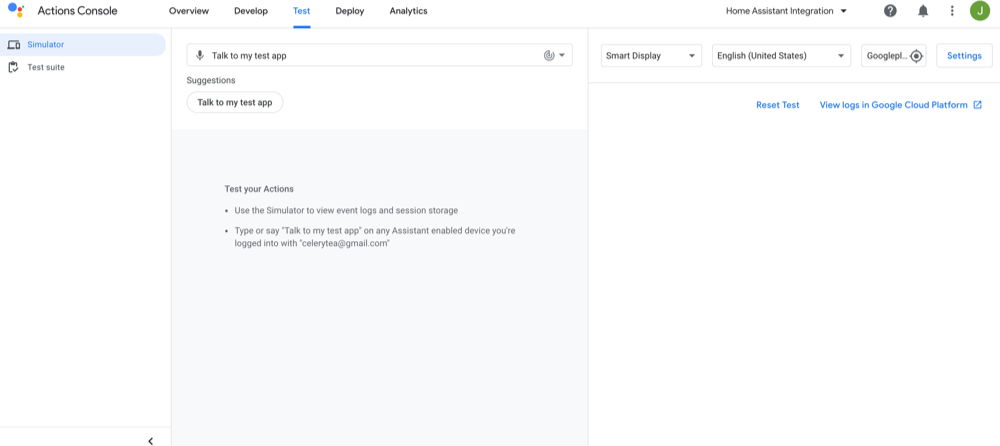The image size is (1000, 446).
Task: Open the green J account avatar
Action: pyautogui.click(x=980, y=11)
